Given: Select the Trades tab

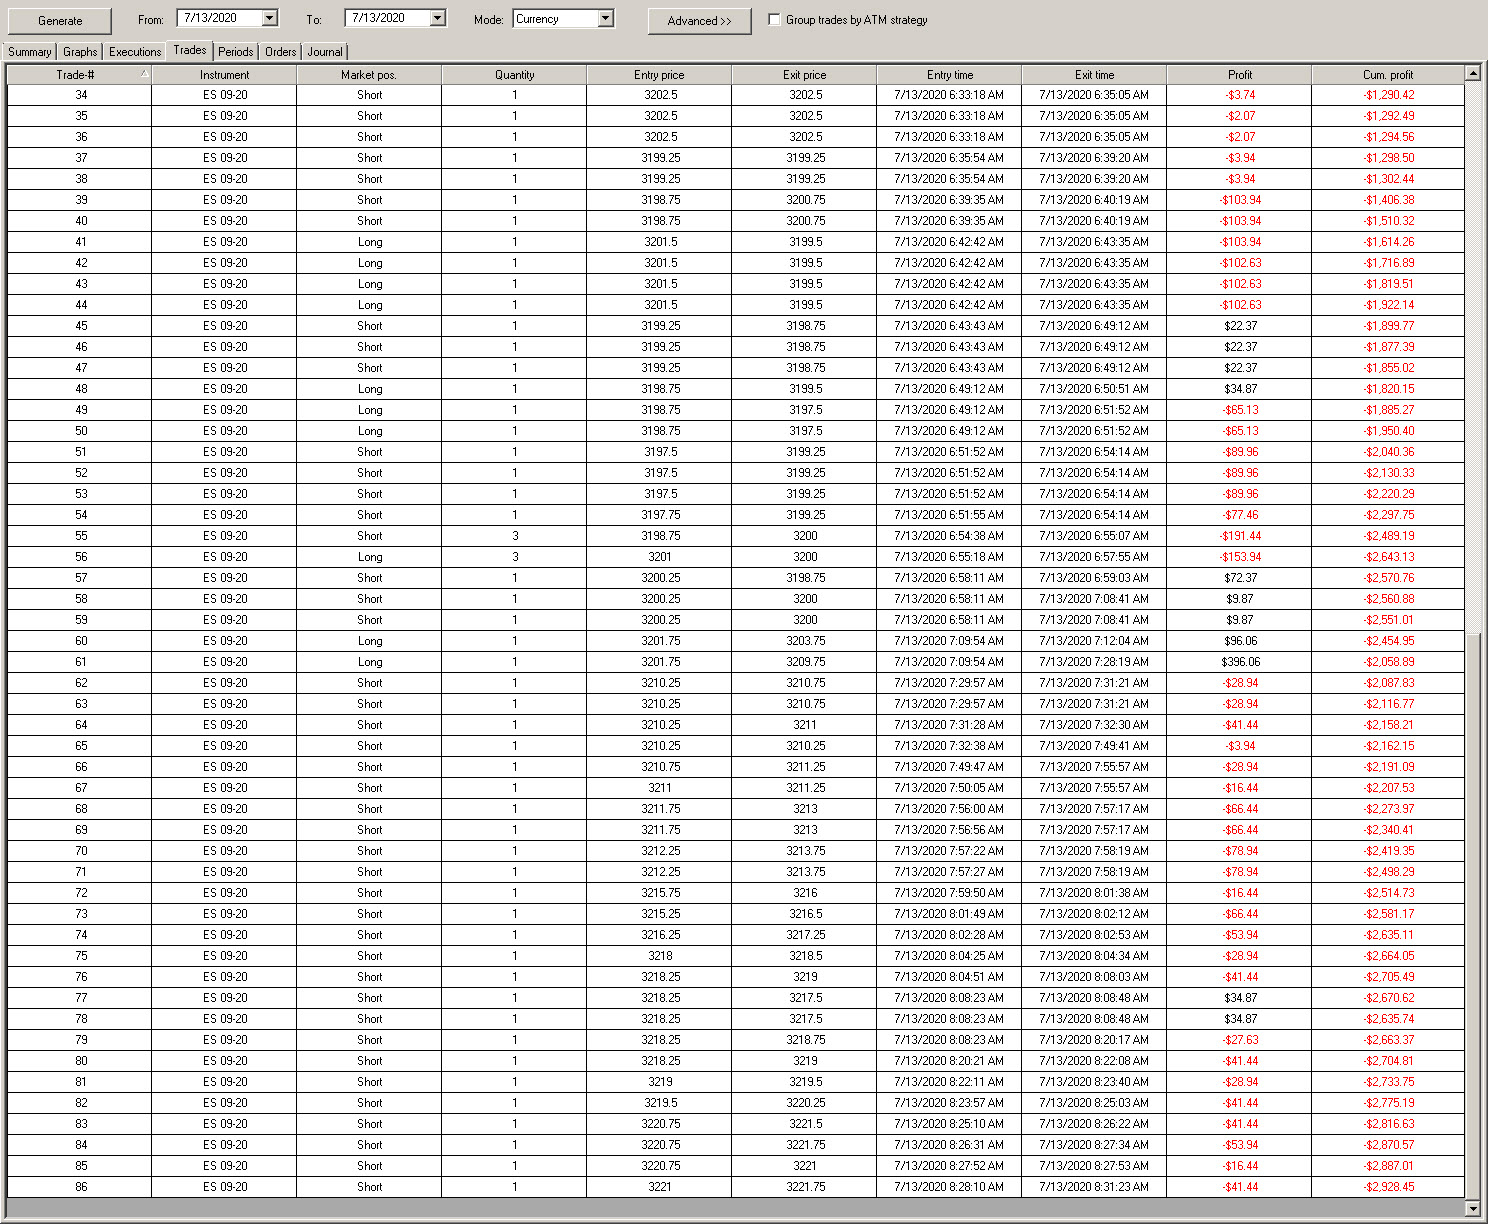Looking at the screenshot, I should (190, 50).
